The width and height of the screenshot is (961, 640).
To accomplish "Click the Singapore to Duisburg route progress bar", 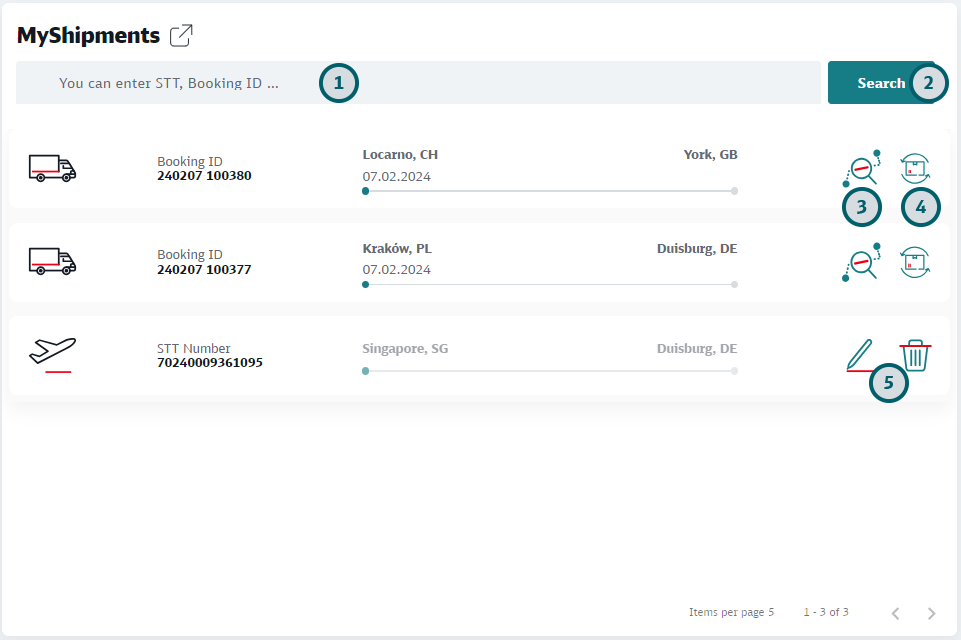I will tap(550, 371).
